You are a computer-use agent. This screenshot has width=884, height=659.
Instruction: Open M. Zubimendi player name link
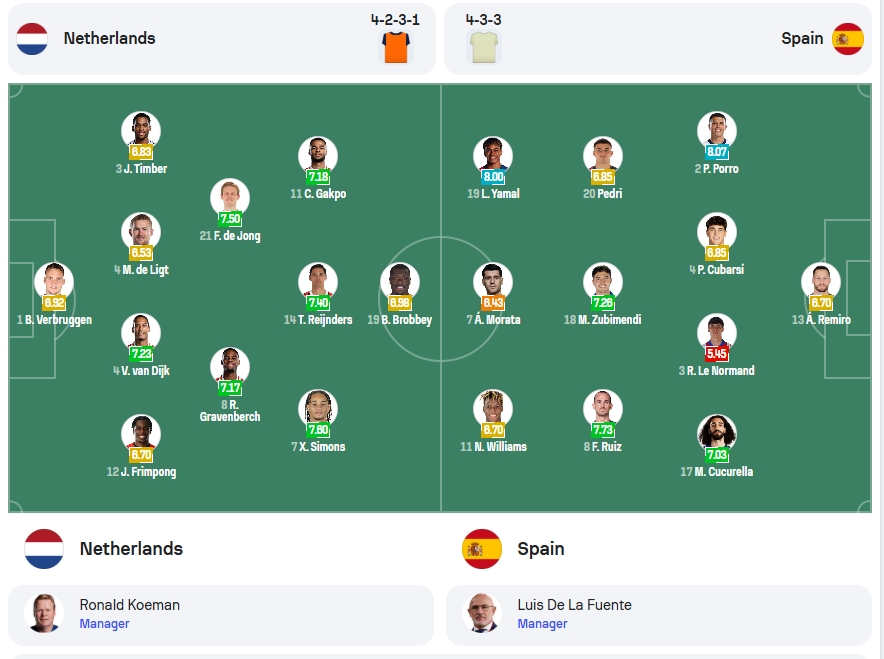[x=603, y=320]
